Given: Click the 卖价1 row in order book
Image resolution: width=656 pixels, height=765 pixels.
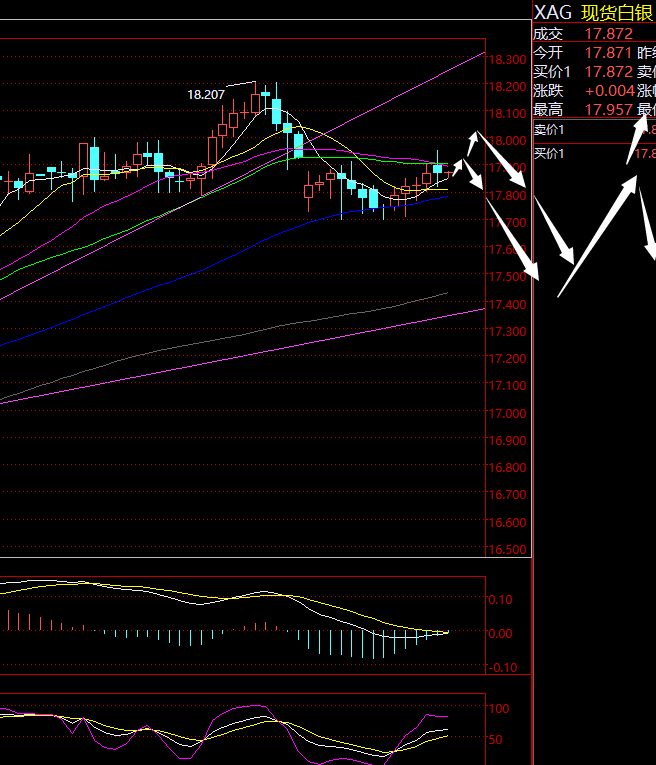Looking at the screenshot, I should click(x=595, y=130).
